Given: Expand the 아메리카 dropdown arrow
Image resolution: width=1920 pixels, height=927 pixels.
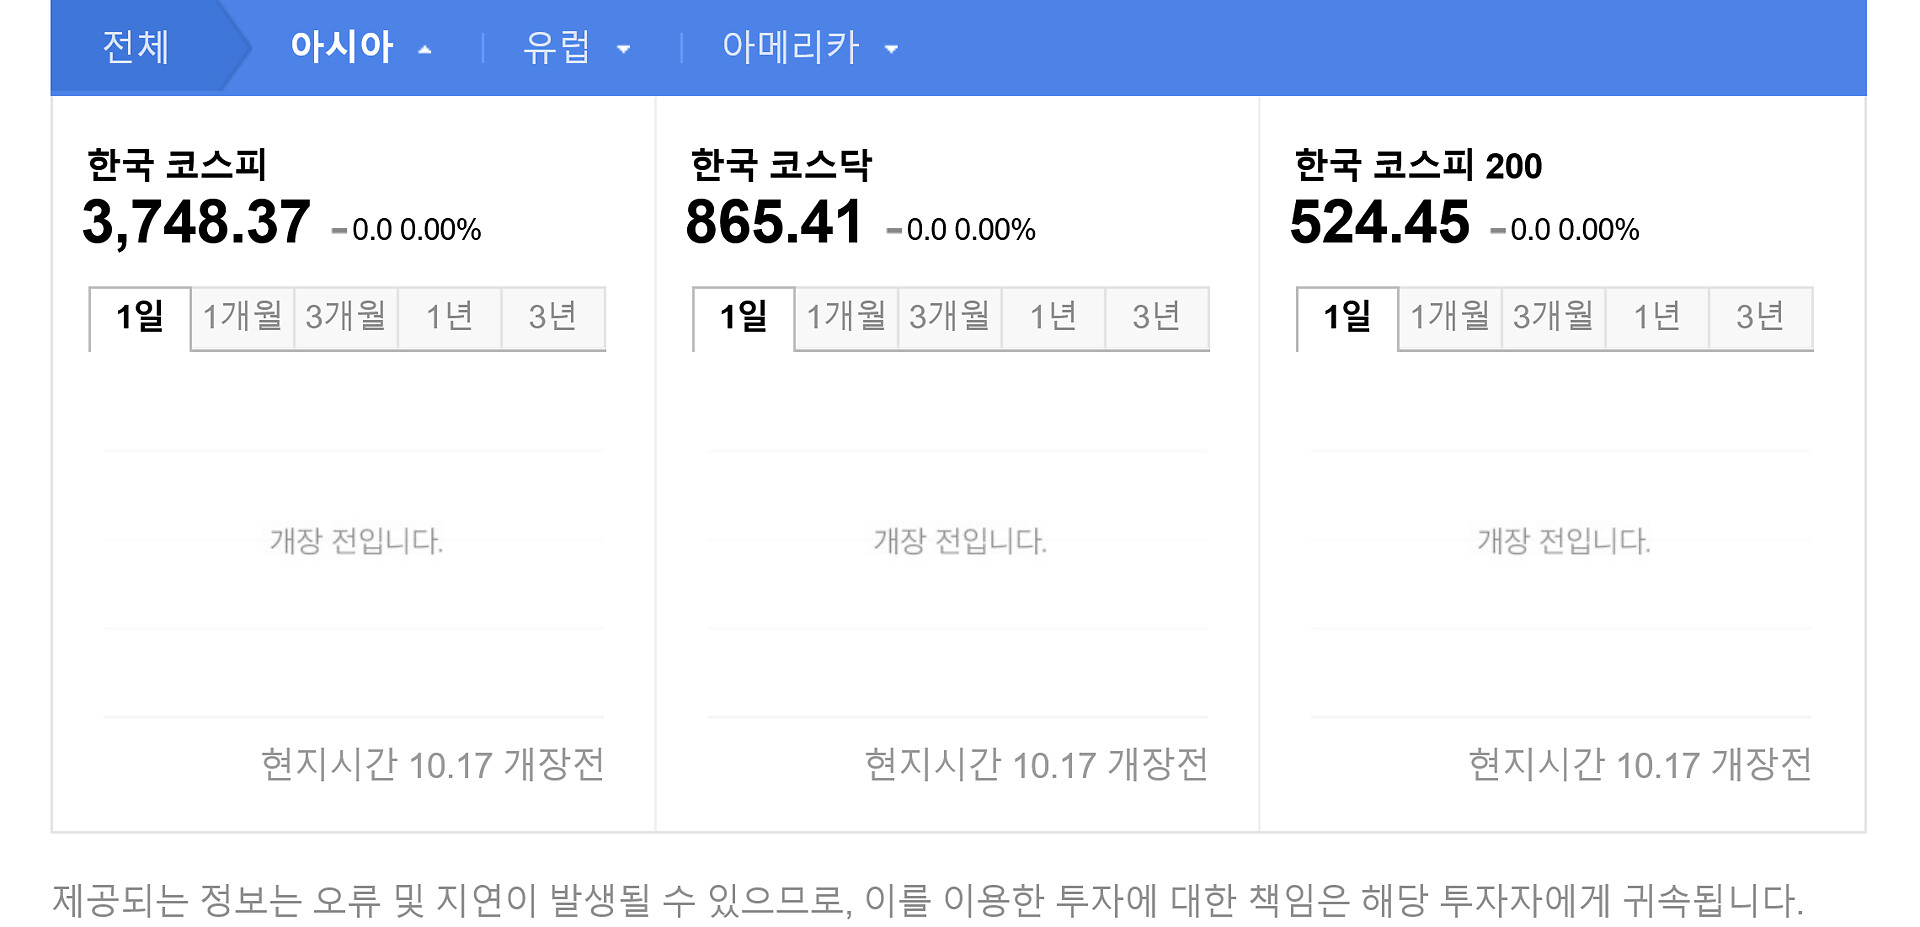Looking at the screenshot, I should [x=892, y=49].
